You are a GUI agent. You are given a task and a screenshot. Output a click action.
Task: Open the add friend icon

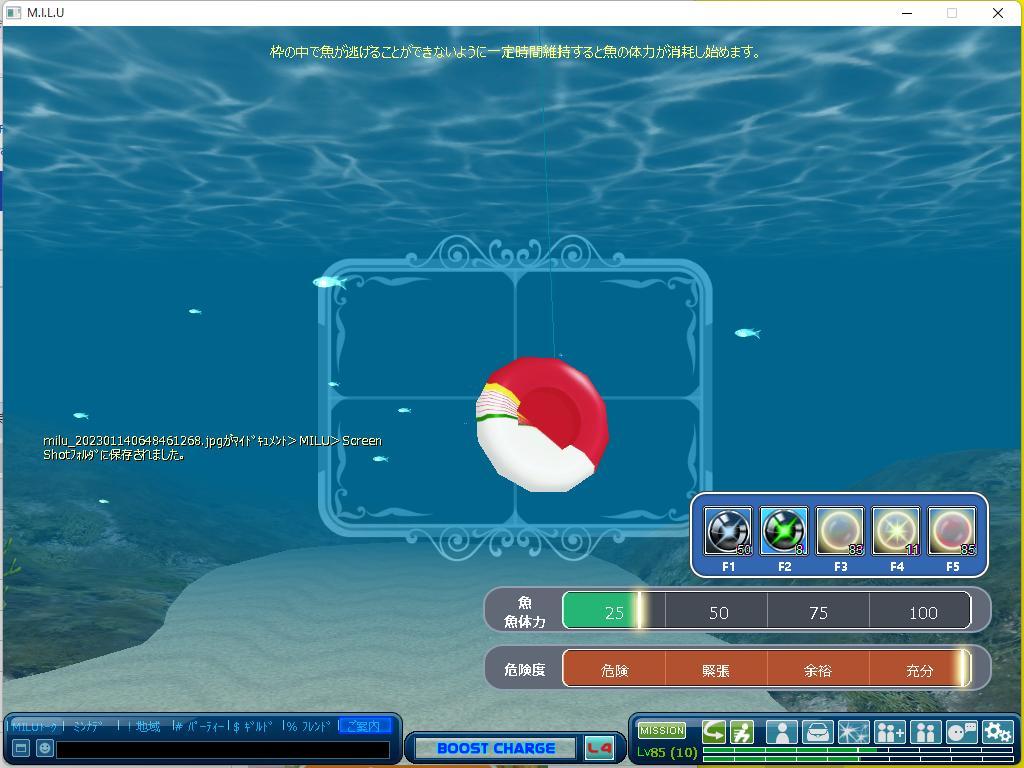click(889, 732)
